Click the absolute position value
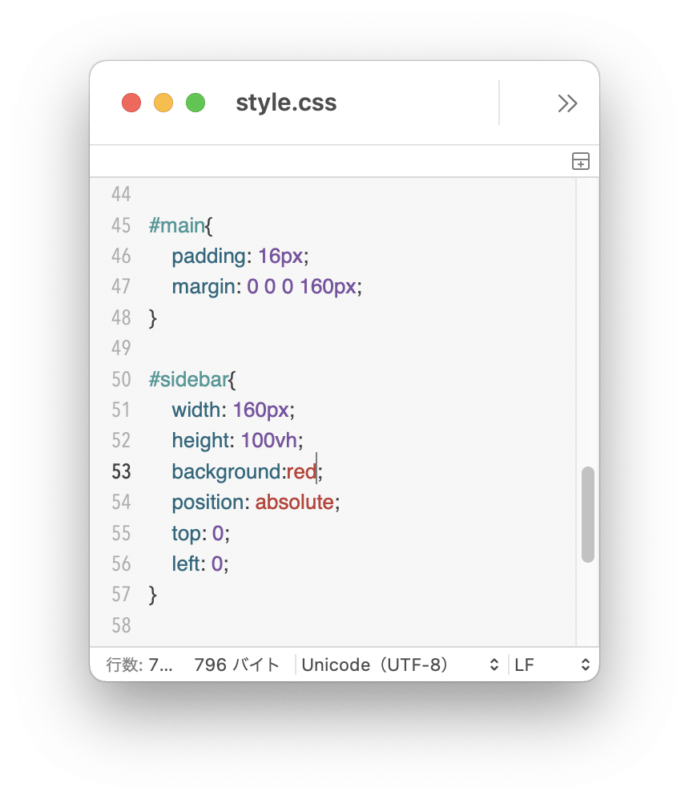 click(x=294, y=502)
